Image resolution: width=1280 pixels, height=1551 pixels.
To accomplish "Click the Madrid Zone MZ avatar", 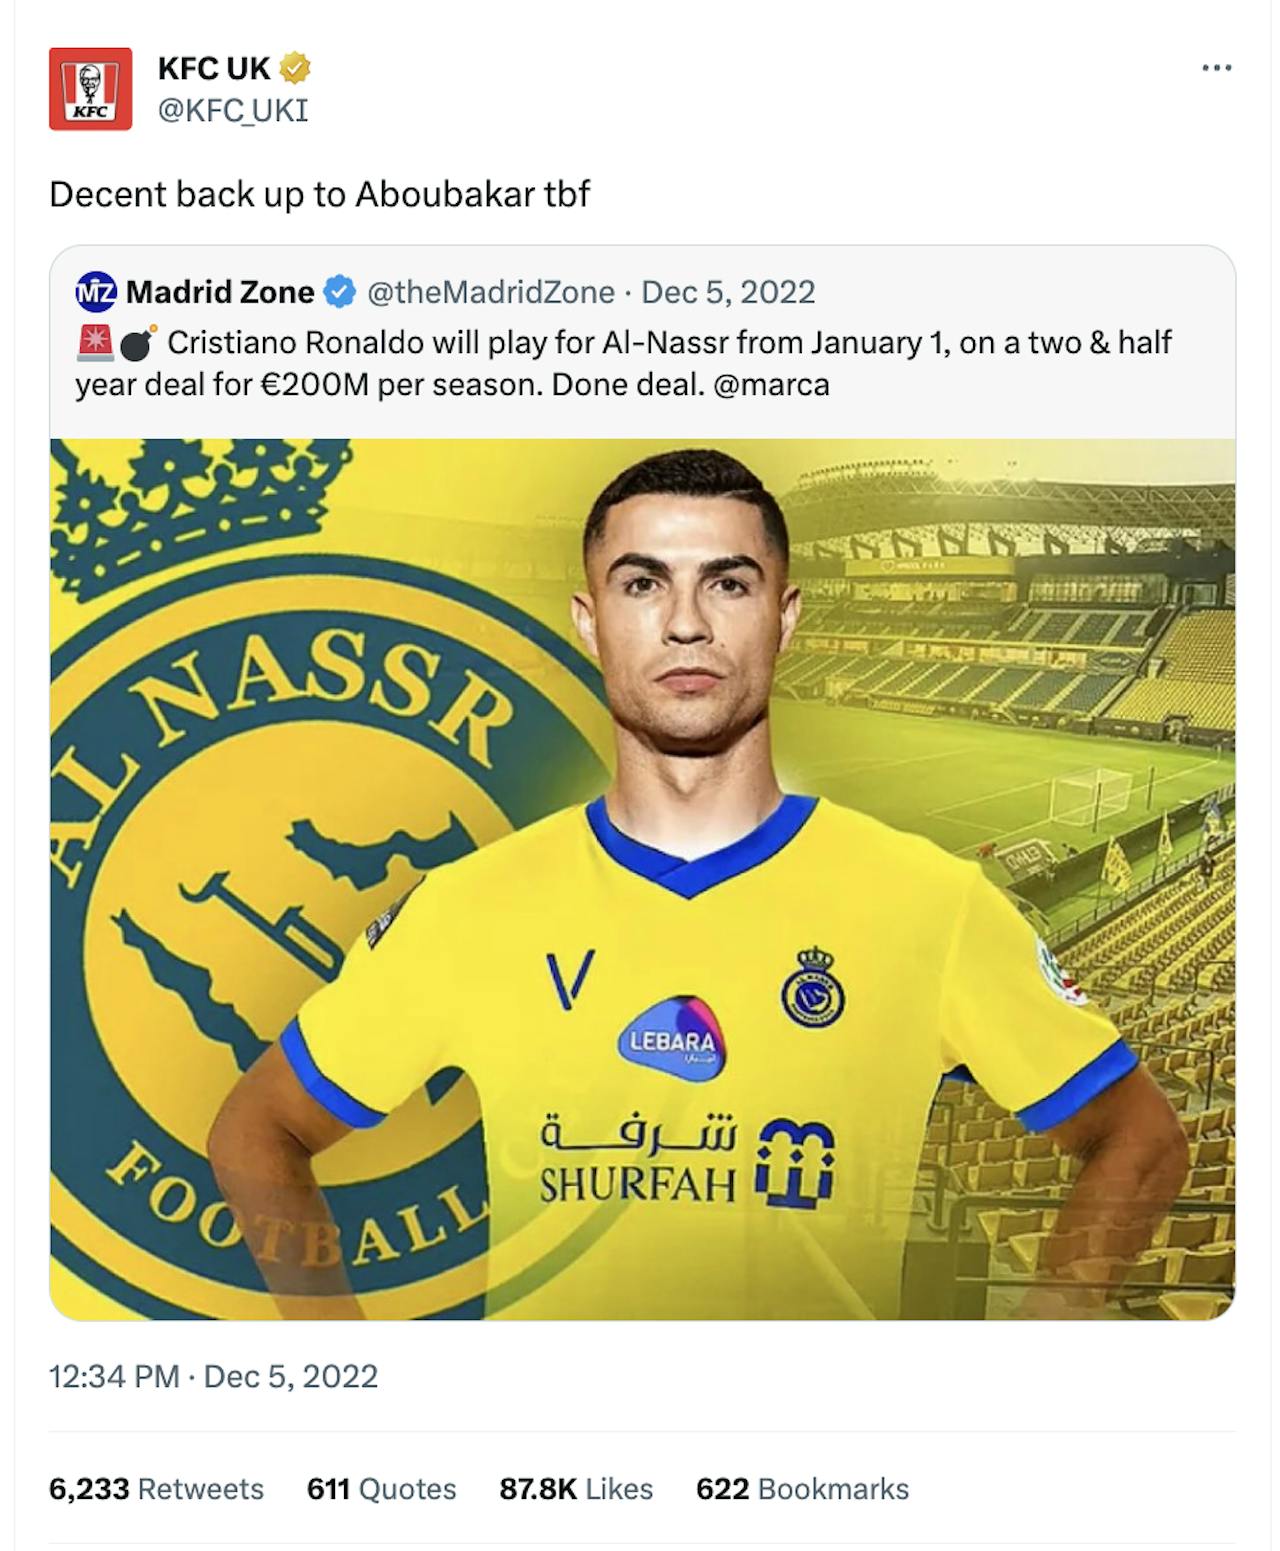I will coord(96,292).
